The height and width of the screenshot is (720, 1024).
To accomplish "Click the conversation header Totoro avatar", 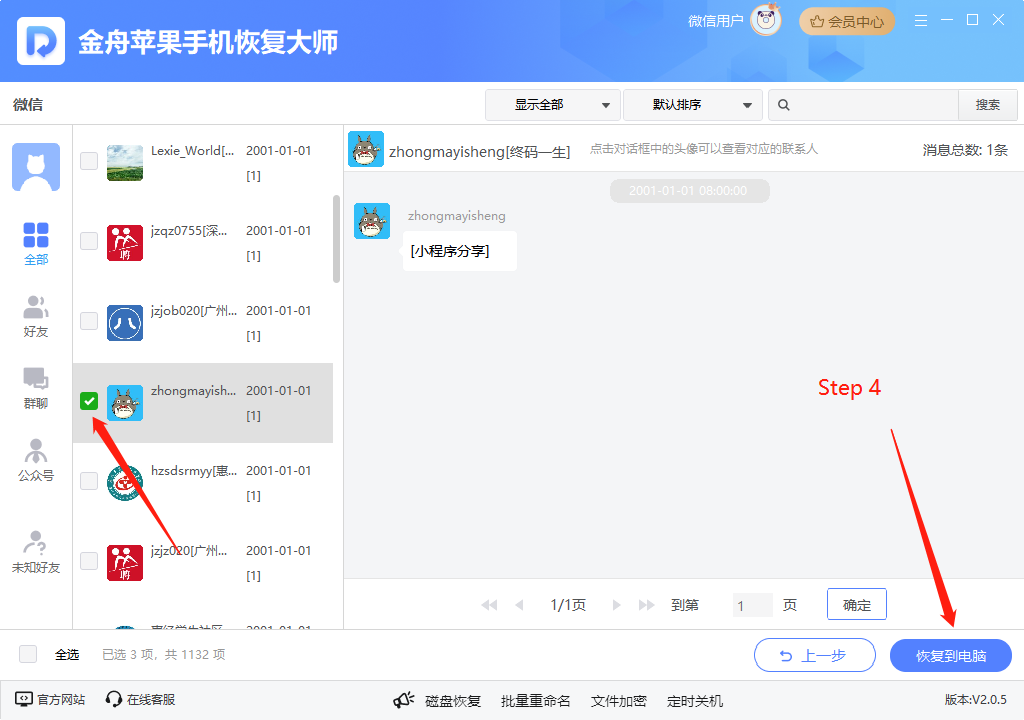I will (366, 149).
